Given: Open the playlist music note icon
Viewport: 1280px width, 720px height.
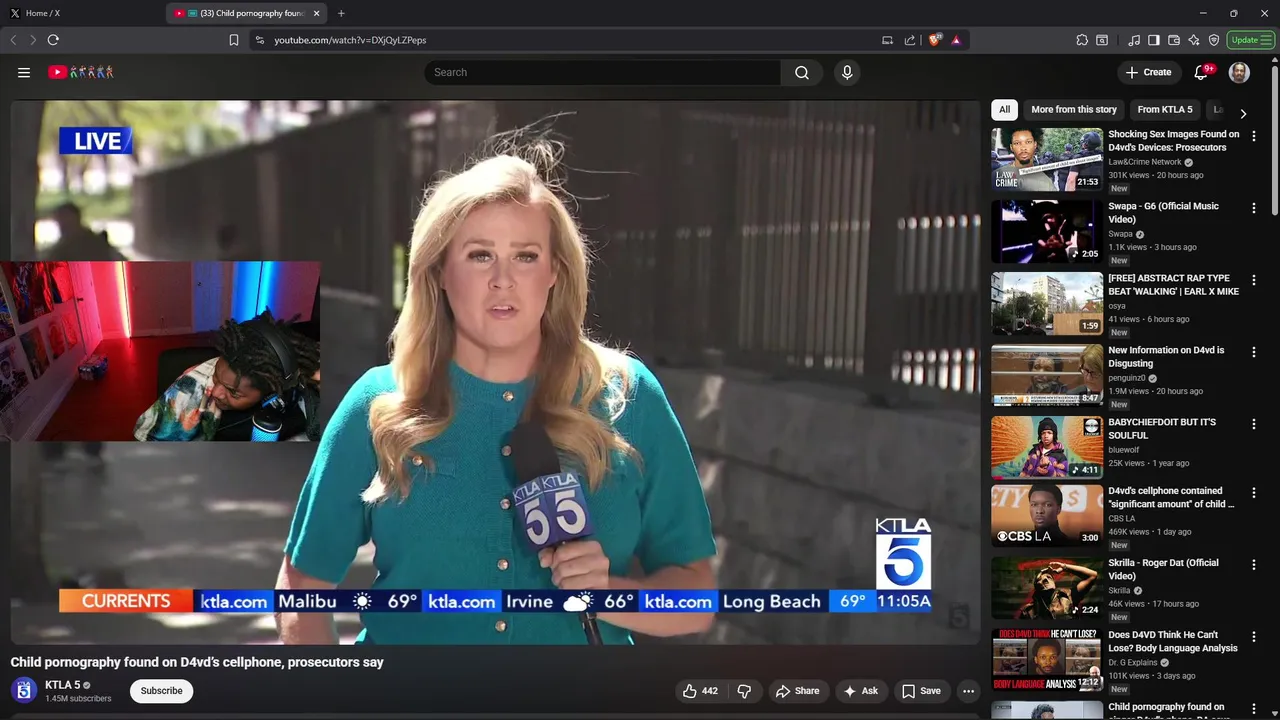Looking at the screenshot, I should (x=1134, y=40).
